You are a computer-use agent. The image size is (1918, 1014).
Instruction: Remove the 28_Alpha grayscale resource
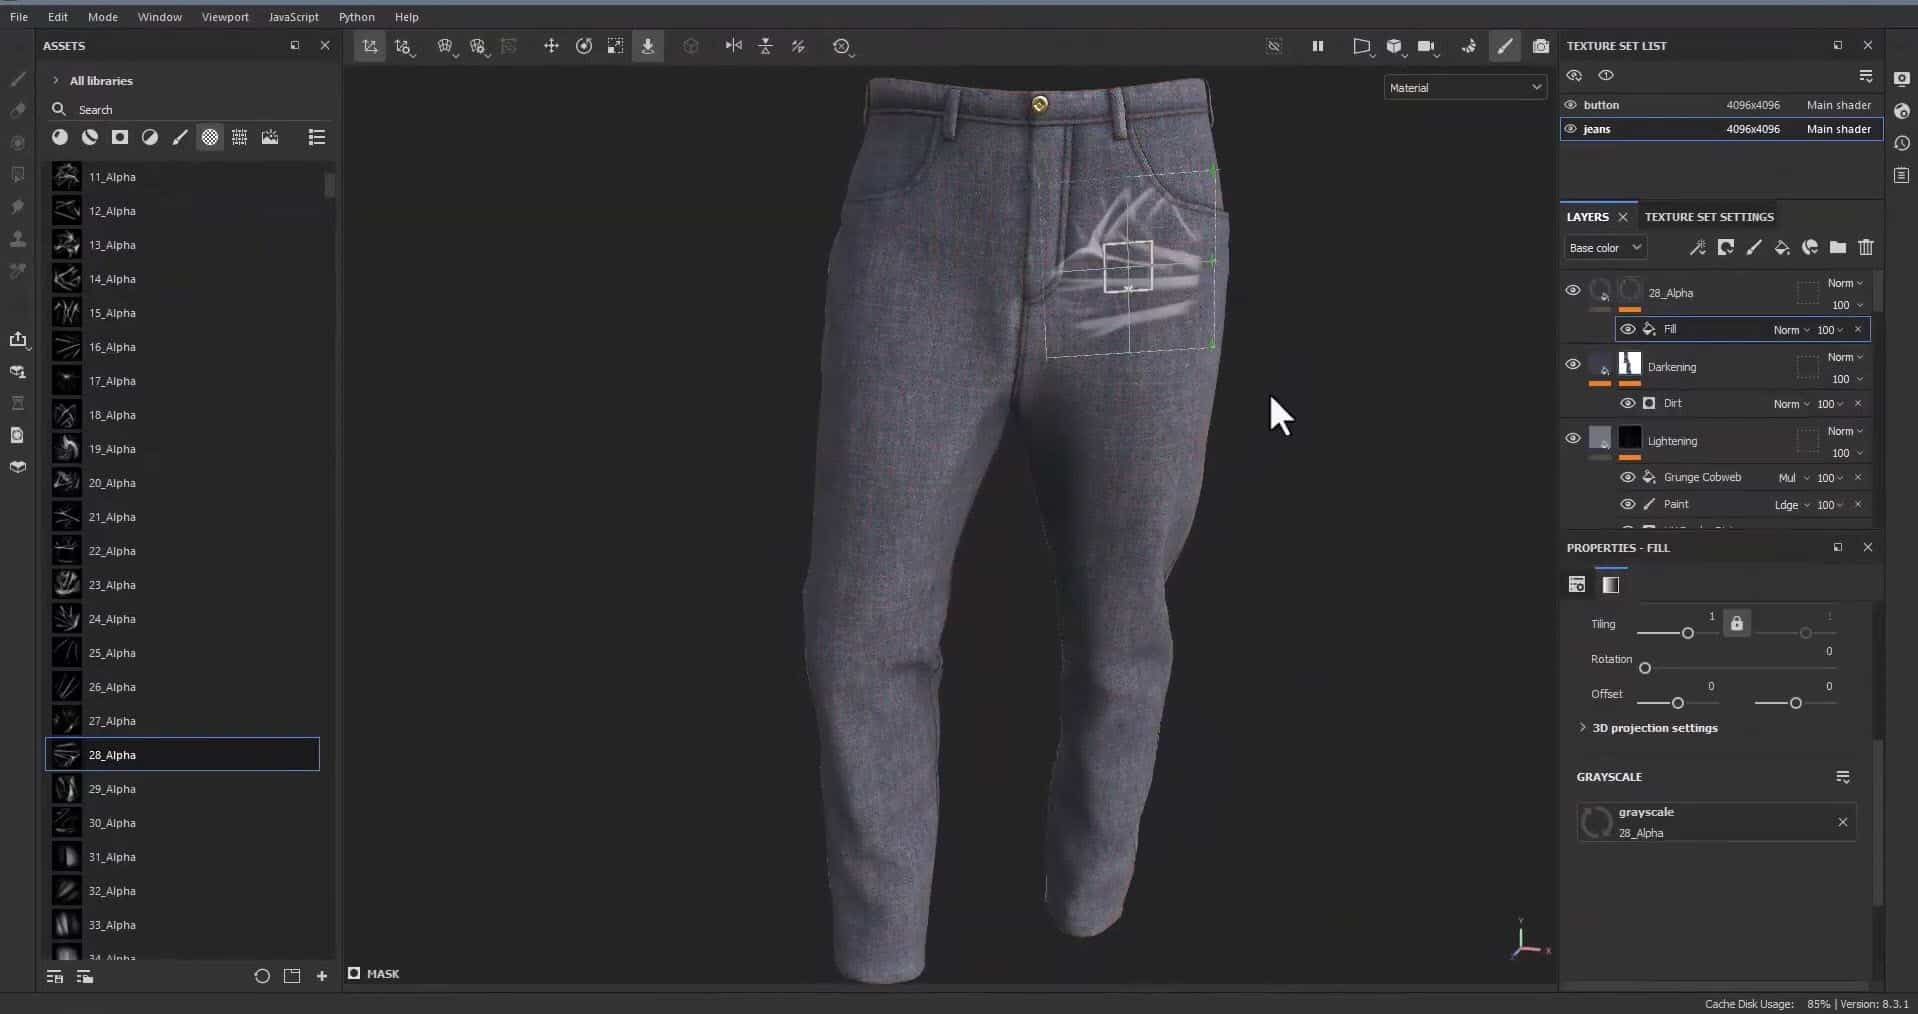click(1842, 822)
